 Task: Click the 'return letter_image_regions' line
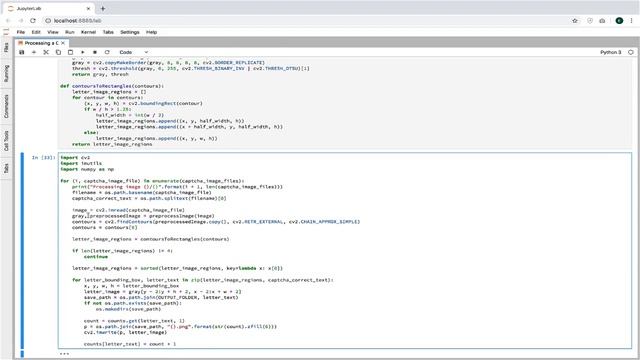click(112, 144)
